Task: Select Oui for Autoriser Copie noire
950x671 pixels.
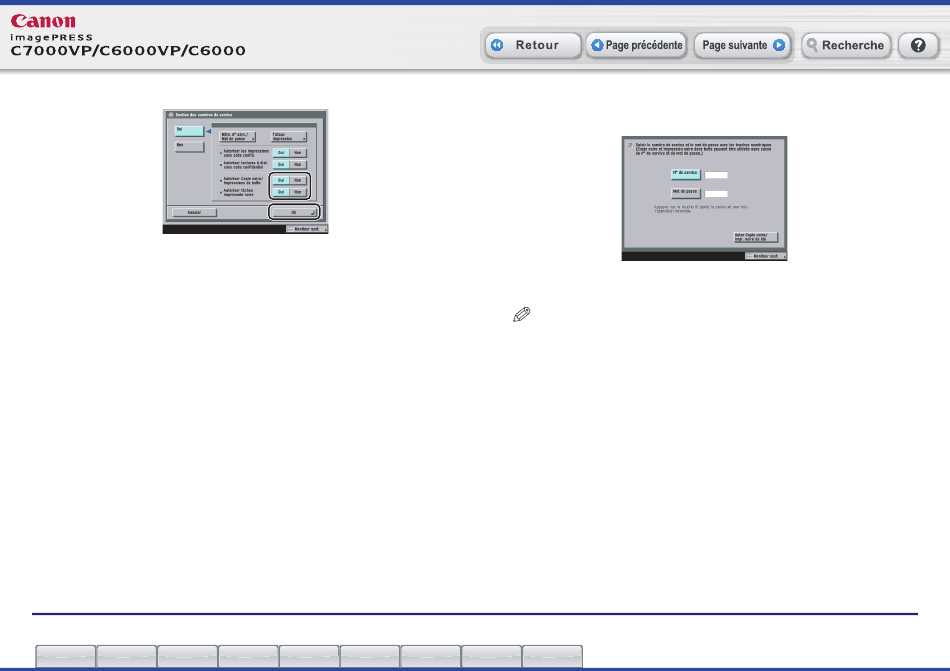Action: [282, 180]
